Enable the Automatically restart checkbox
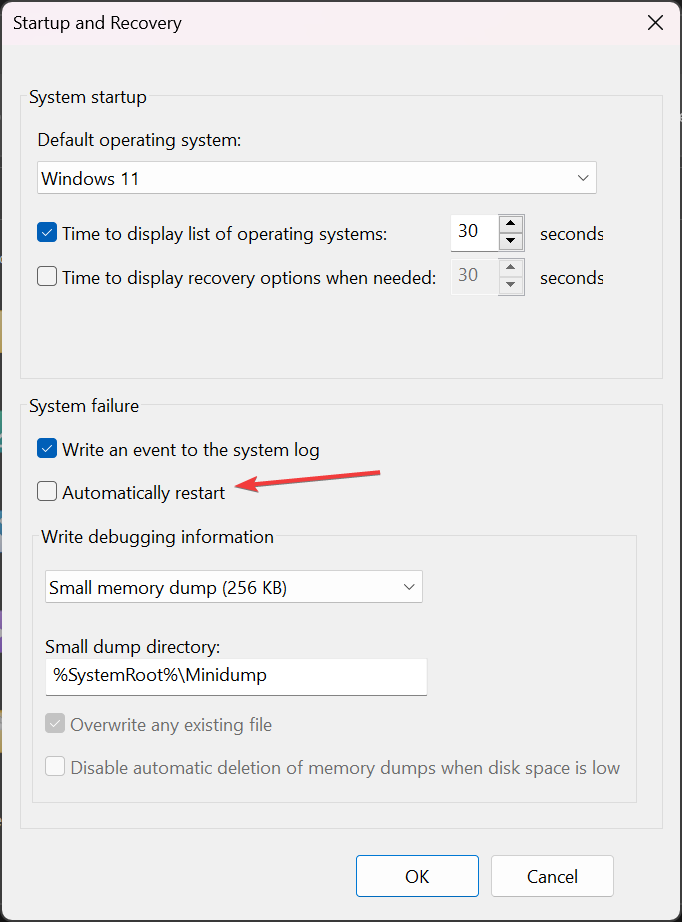682x922 pixels. pyautogui.click(x=47, y=491)
